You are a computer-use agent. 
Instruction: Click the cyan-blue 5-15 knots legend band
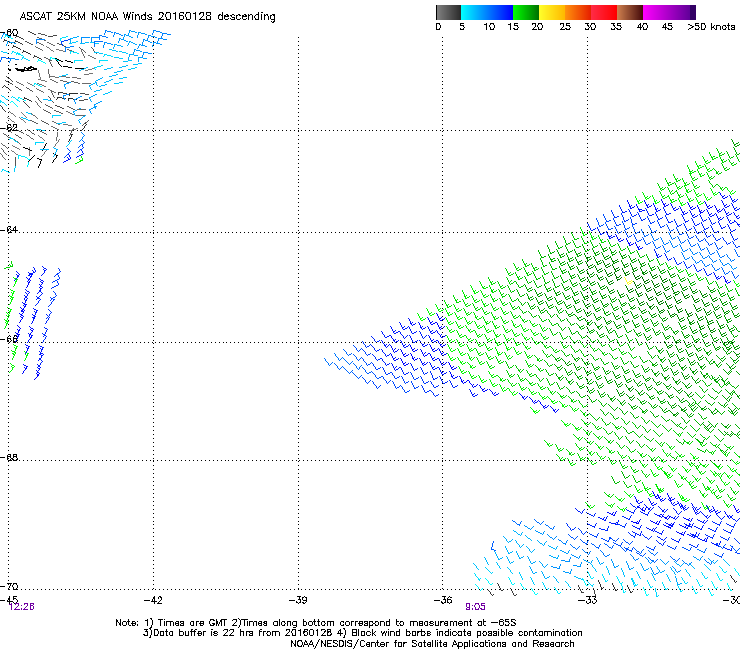coord(487,12)
